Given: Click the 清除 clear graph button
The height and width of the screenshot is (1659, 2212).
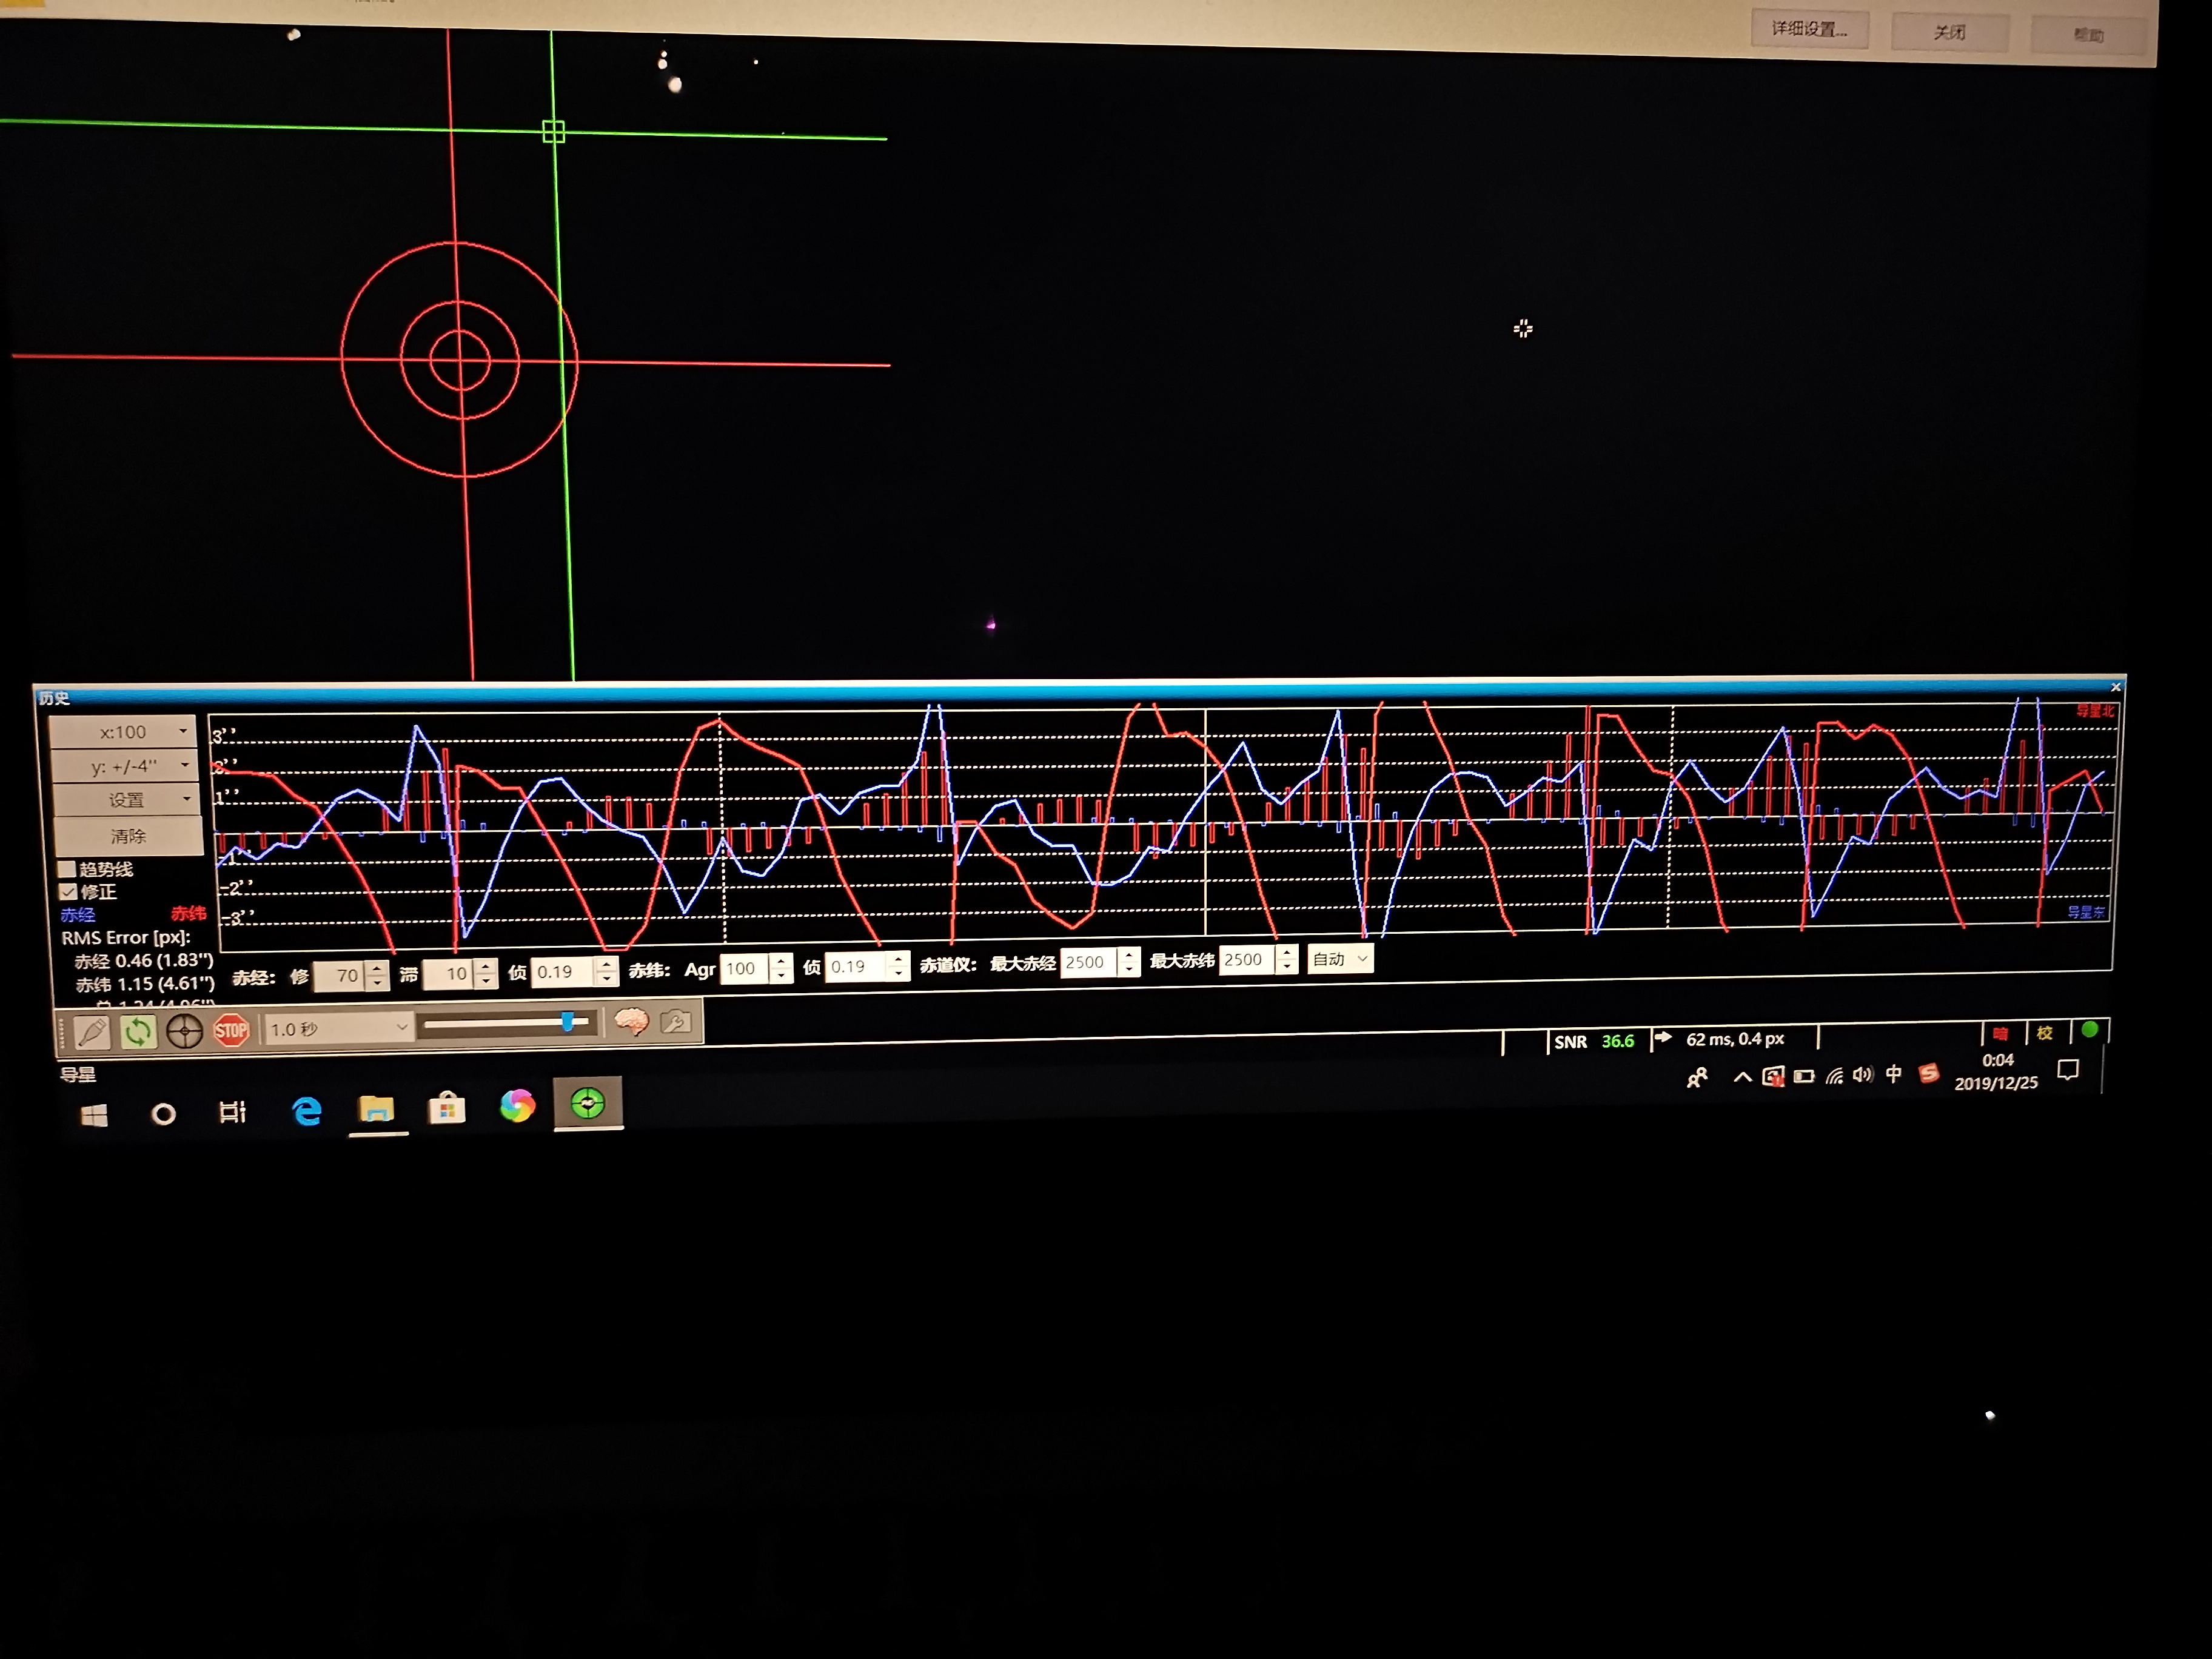Looking at the screenshot, I should pyautogui.click(x=127, y=836).
